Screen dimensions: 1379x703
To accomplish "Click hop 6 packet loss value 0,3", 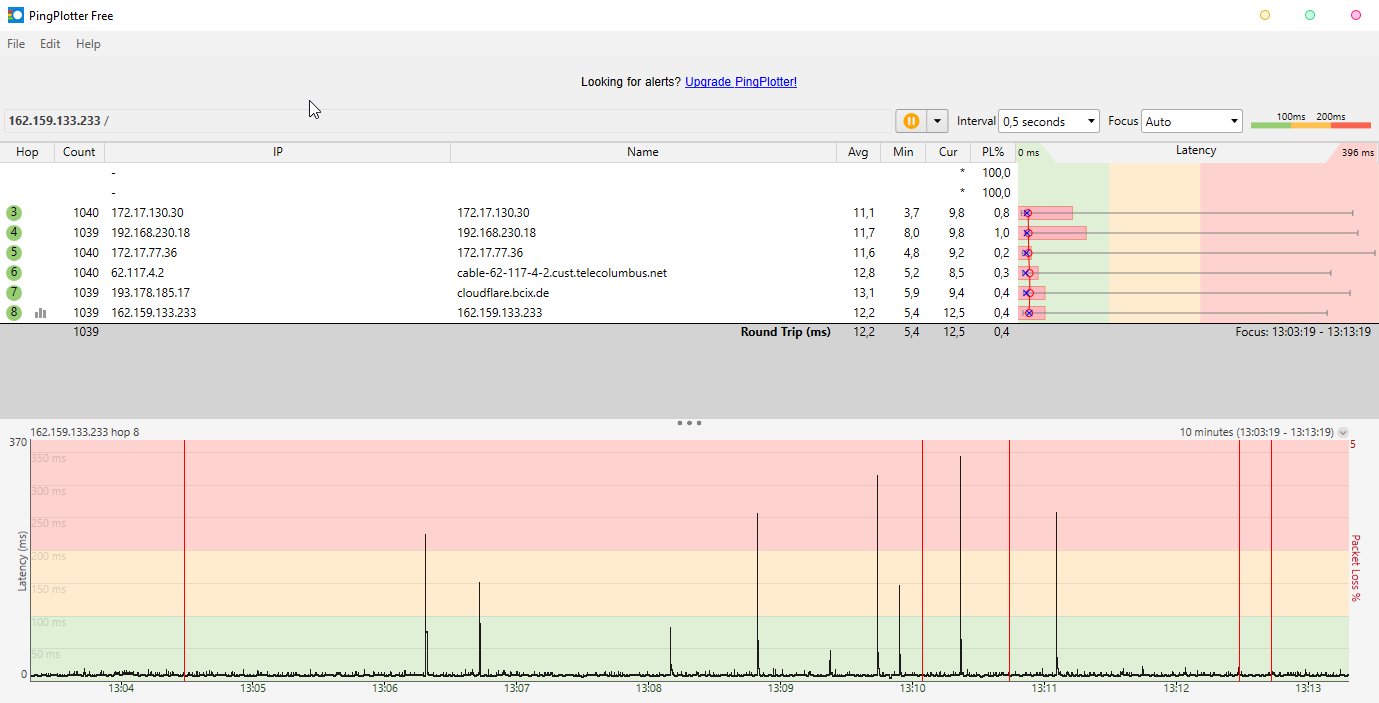I will click(1001, 273).
